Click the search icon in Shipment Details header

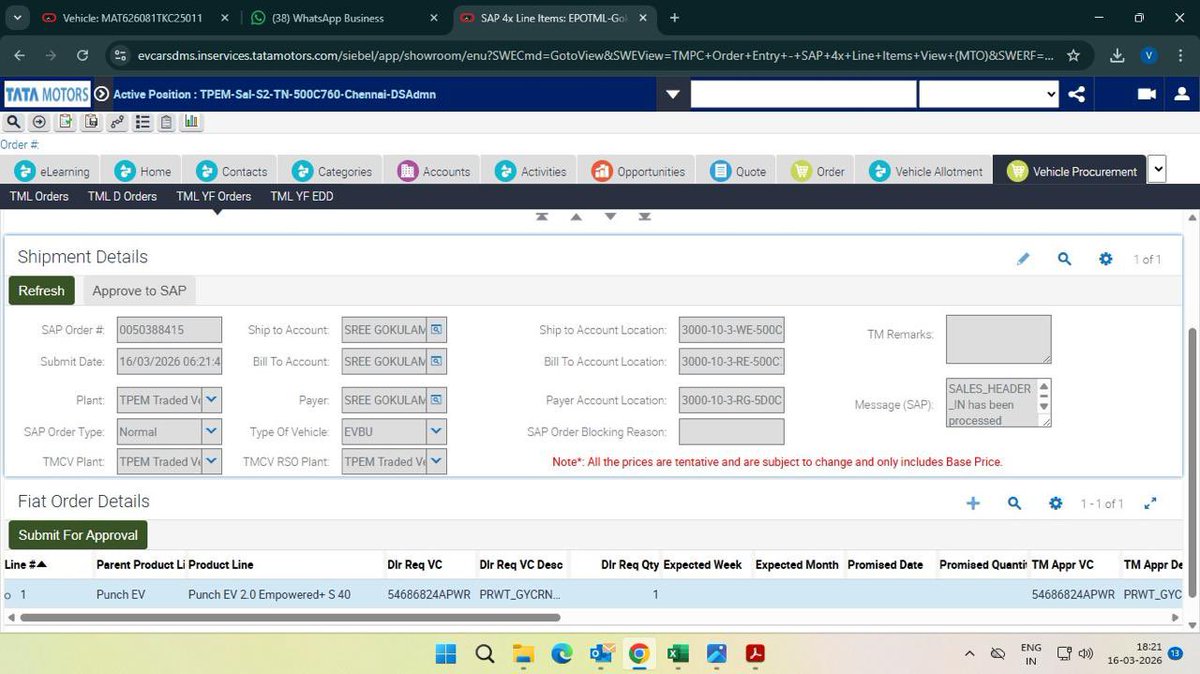(1064, 259)
